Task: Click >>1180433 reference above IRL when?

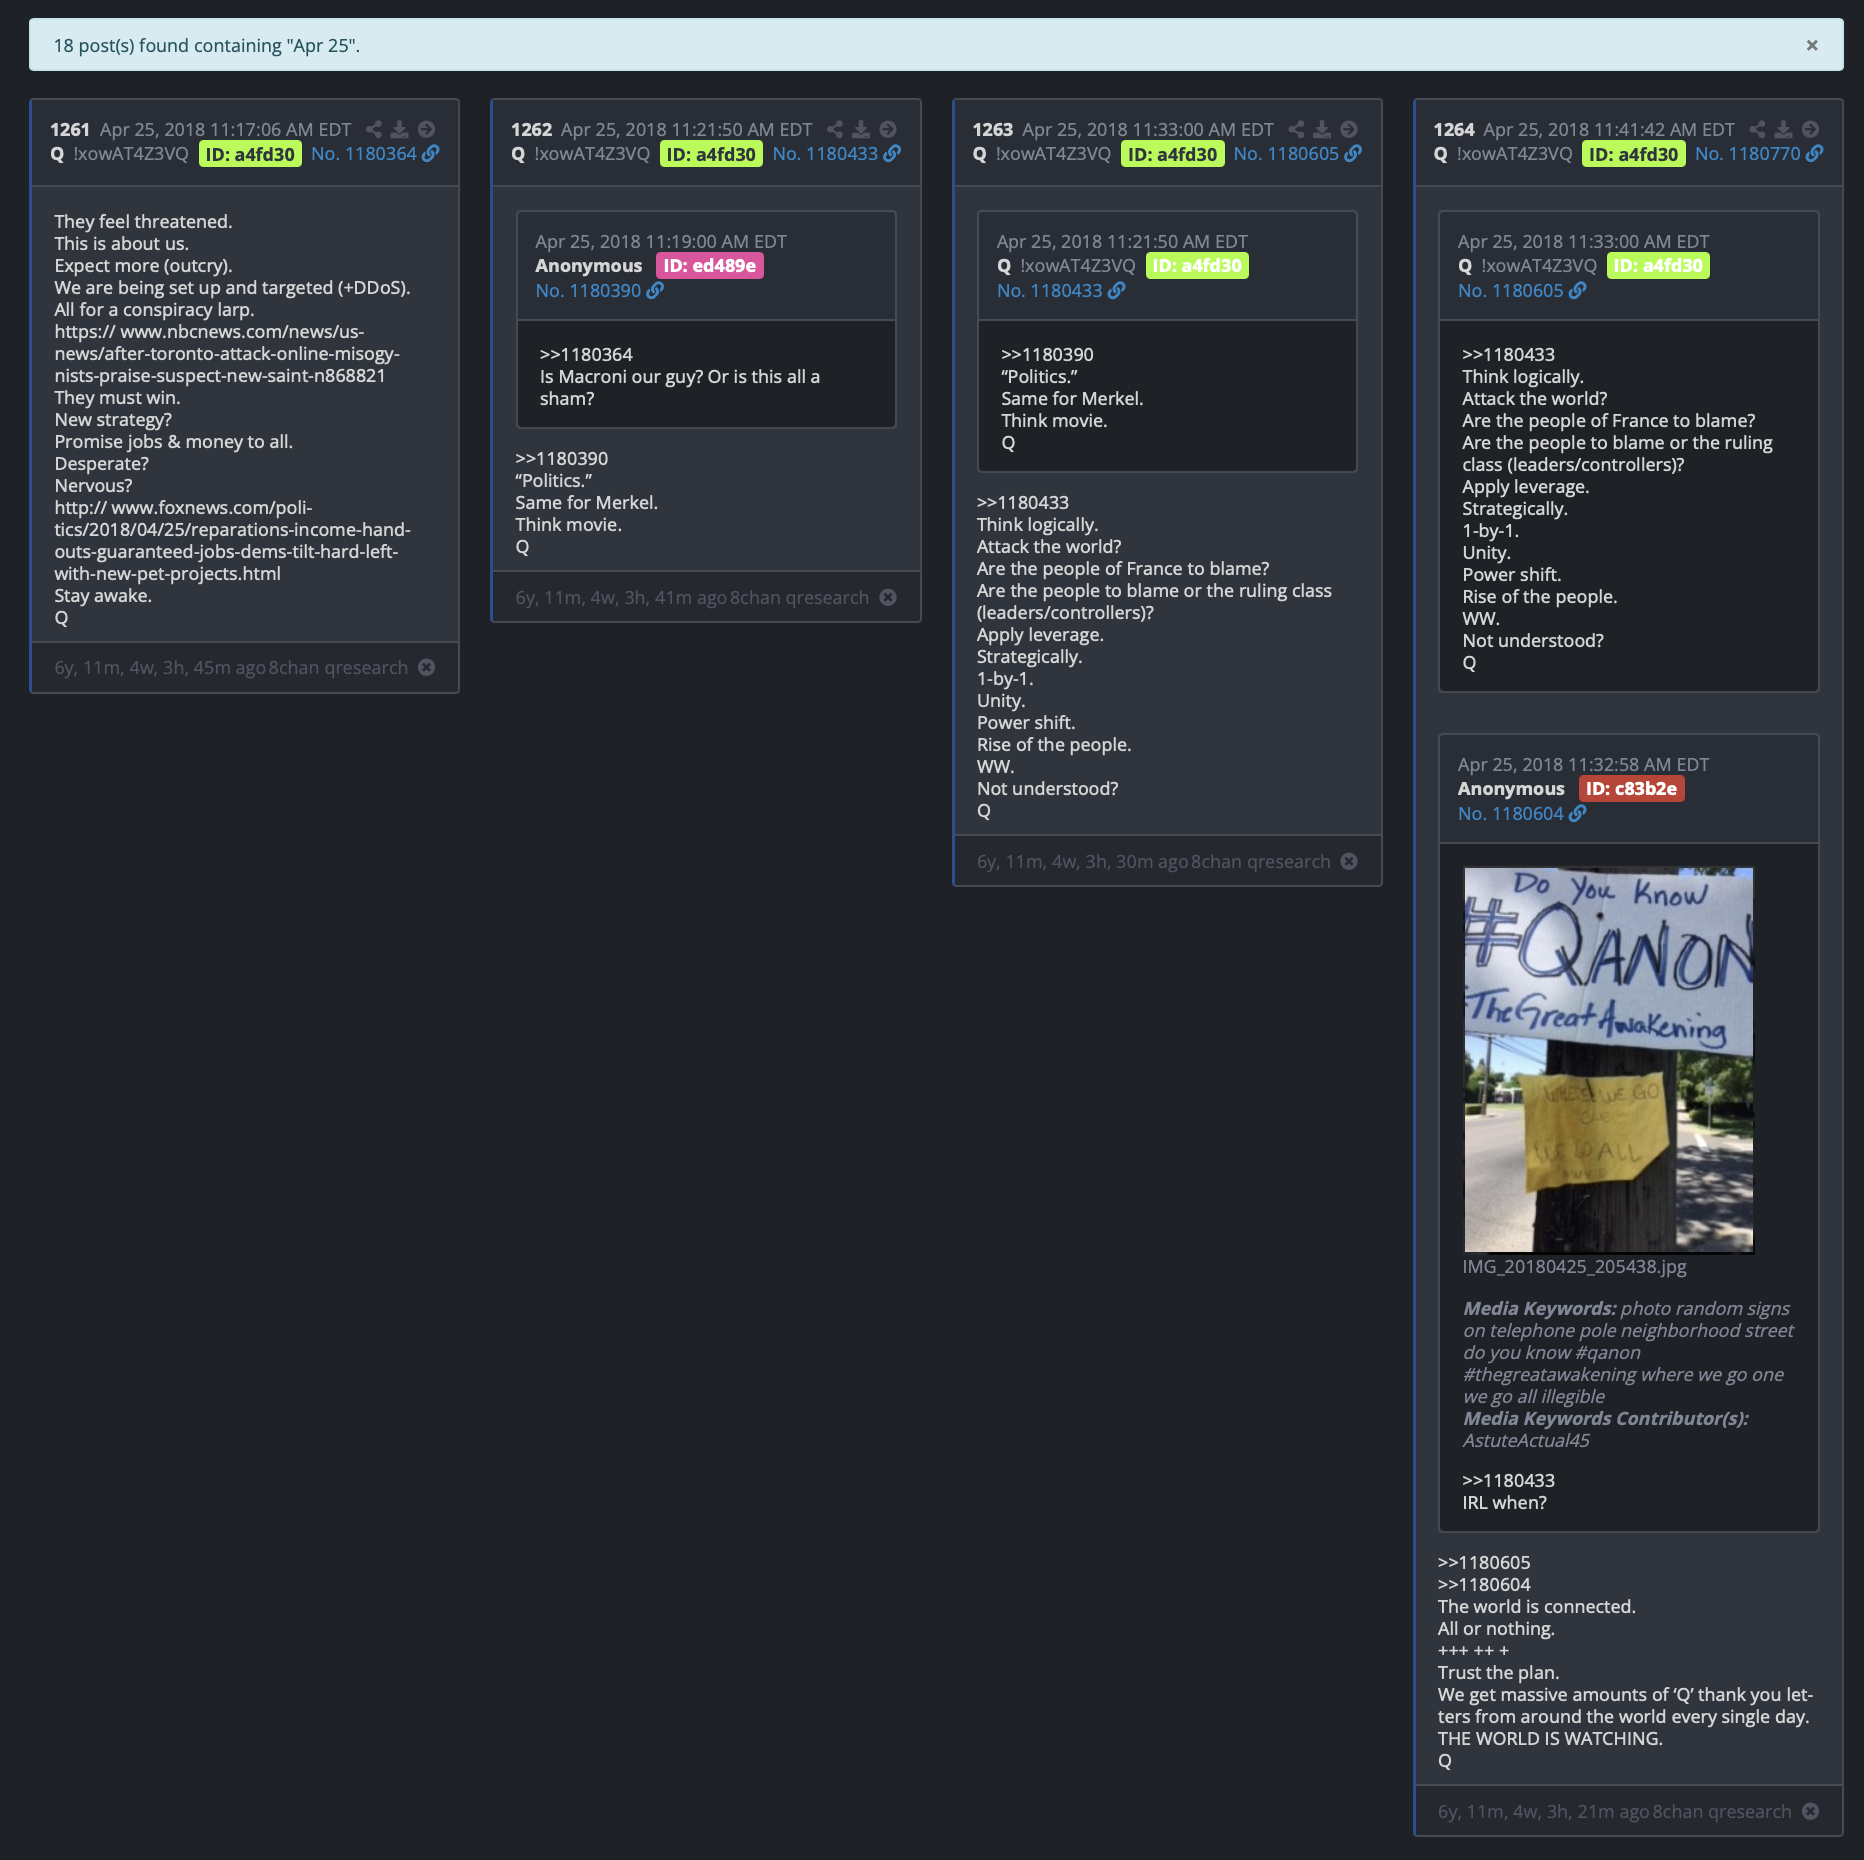Action: 1508,1481
